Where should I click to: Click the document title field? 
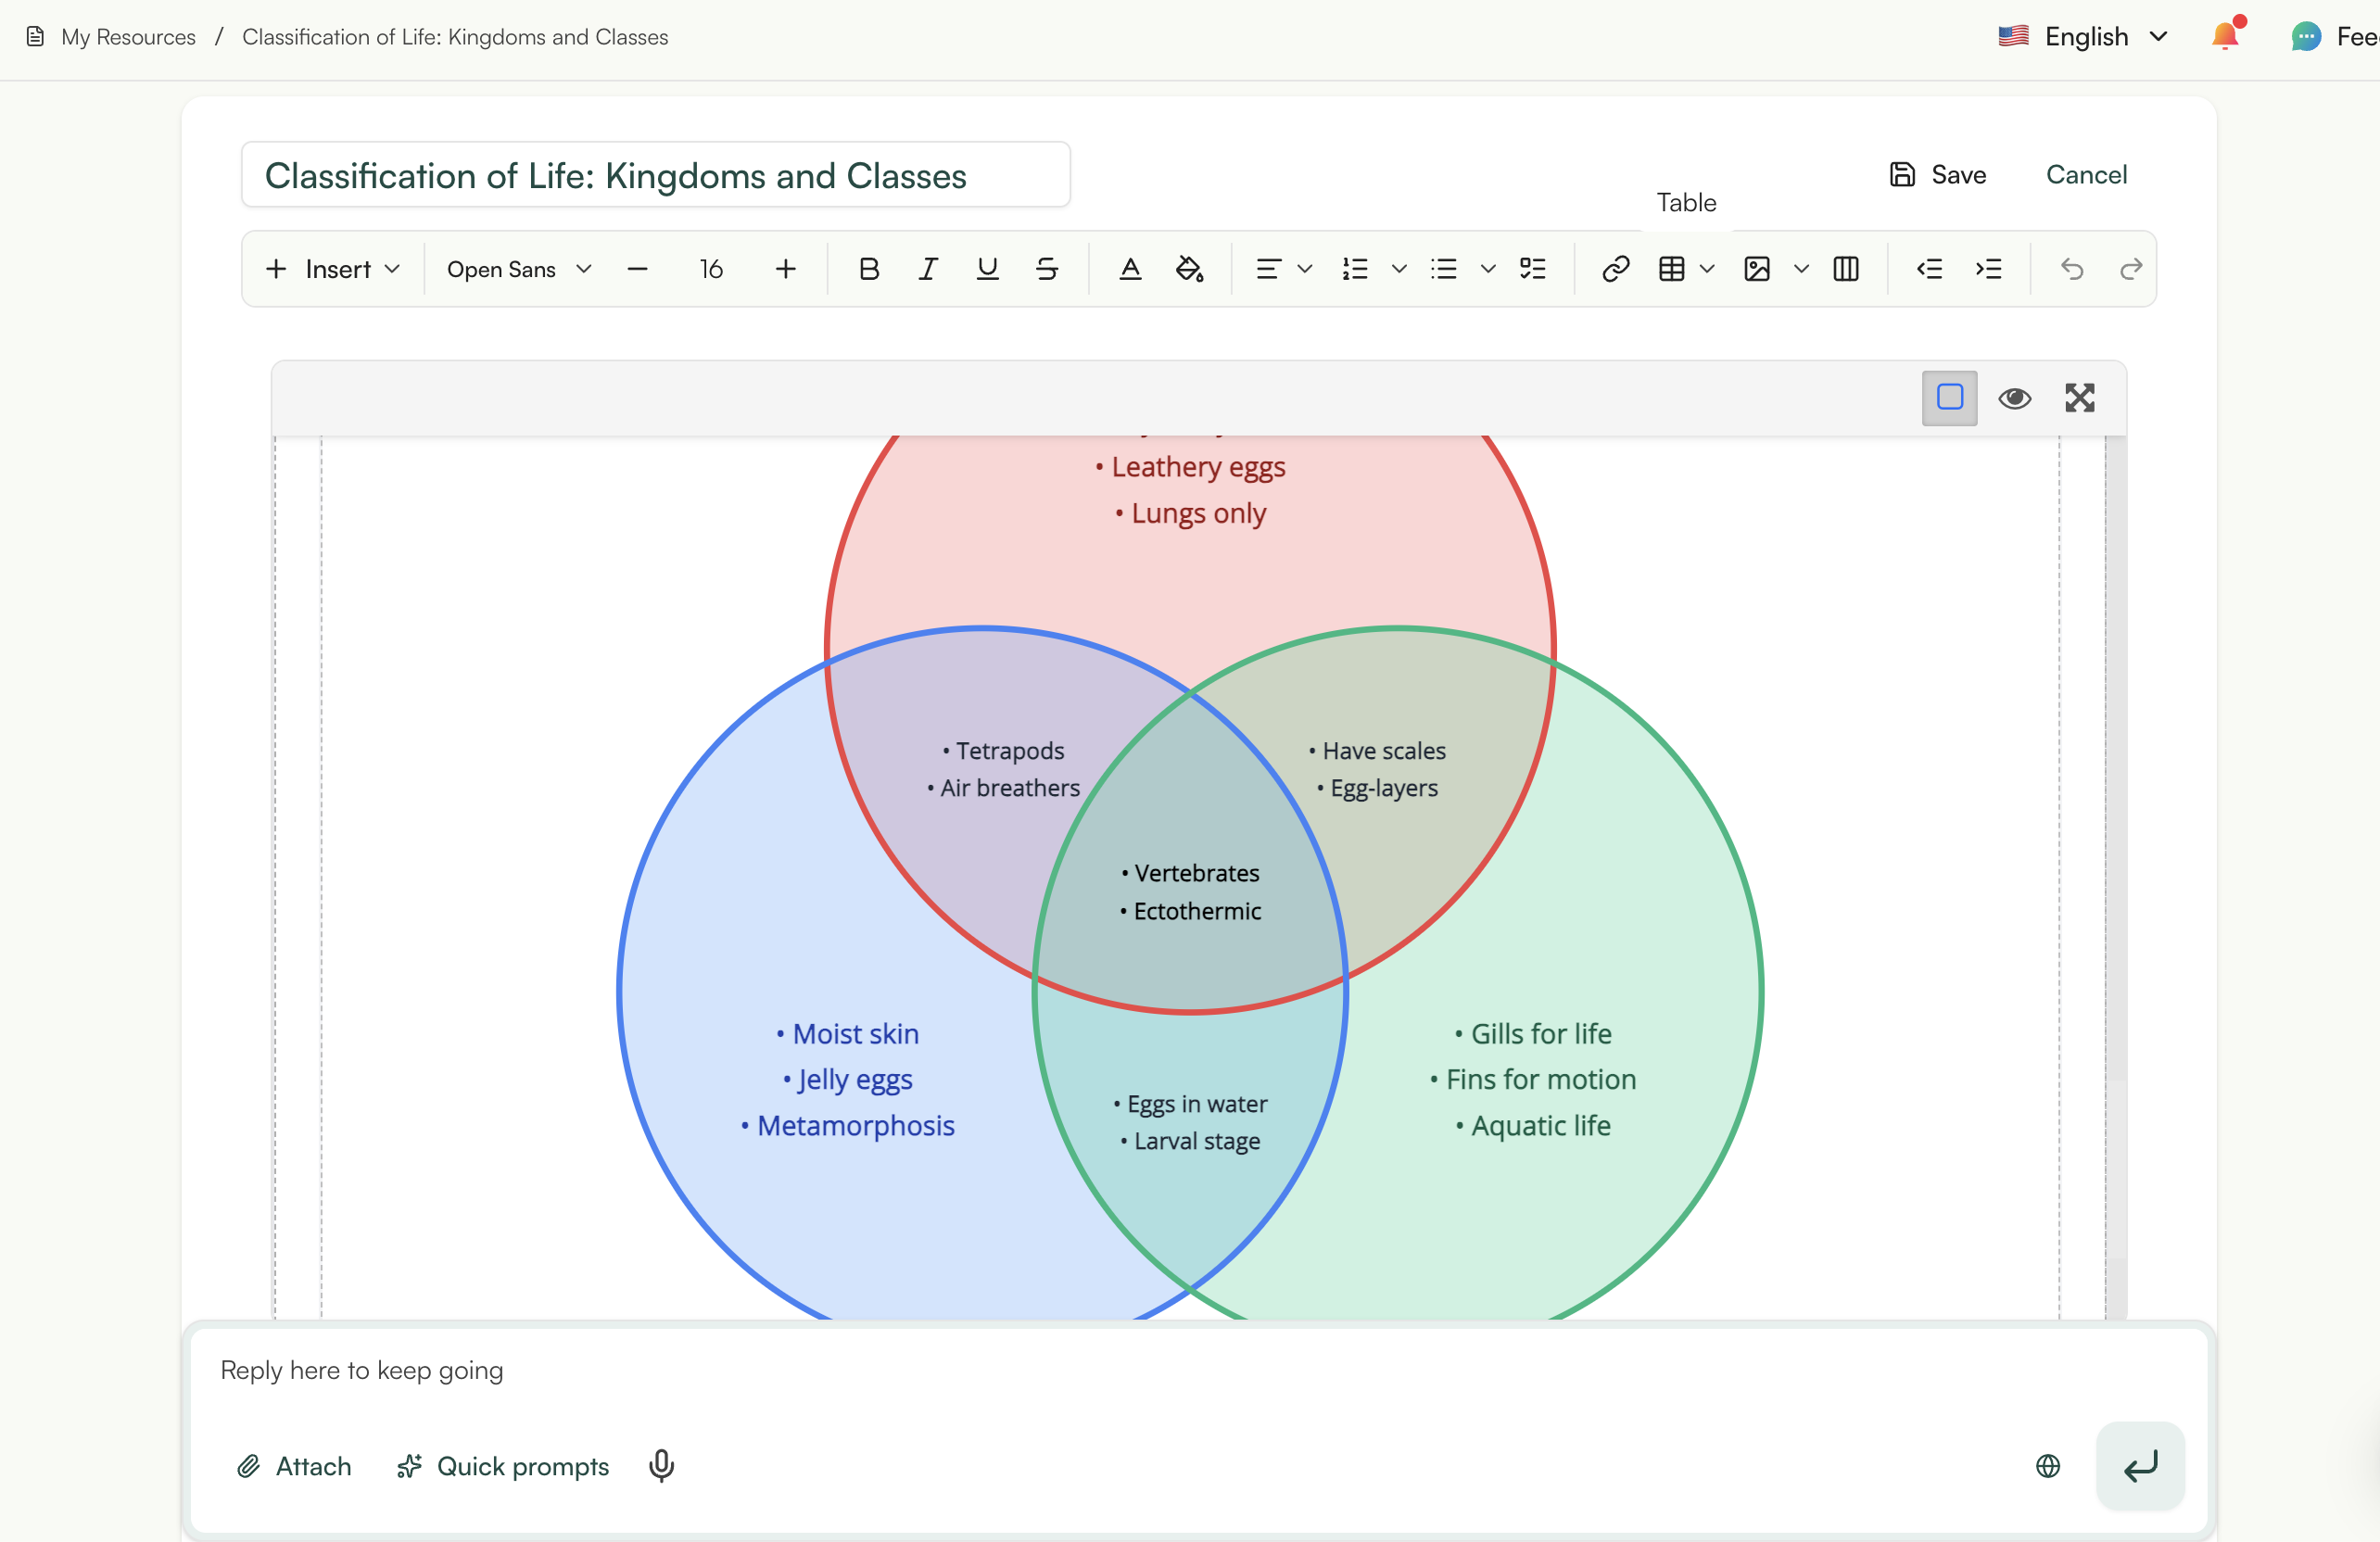(656, 175)
